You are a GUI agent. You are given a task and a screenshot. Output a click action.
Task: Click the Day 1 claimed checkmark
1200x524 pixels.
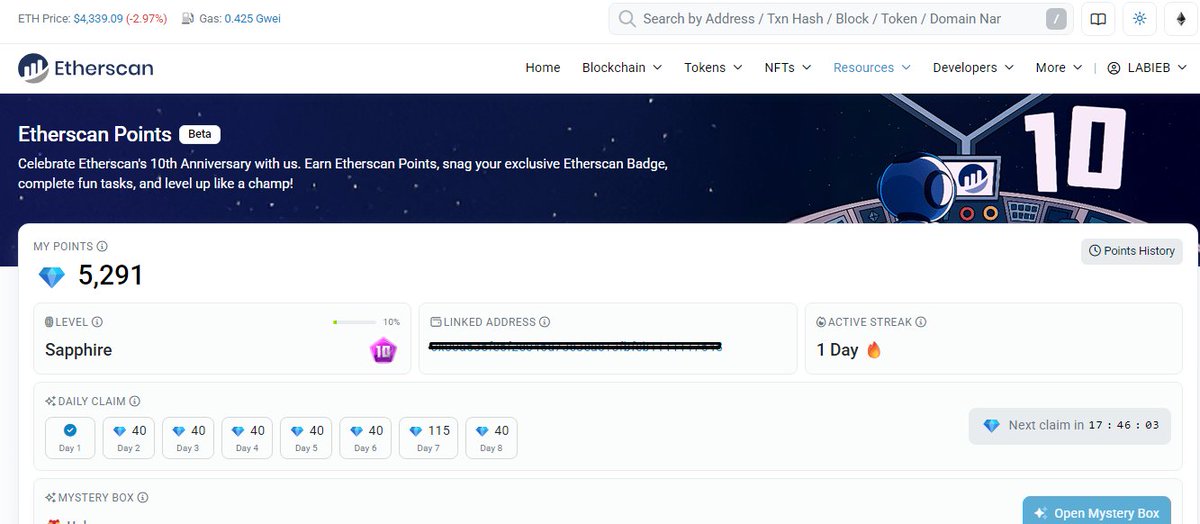tap(70, 430)
